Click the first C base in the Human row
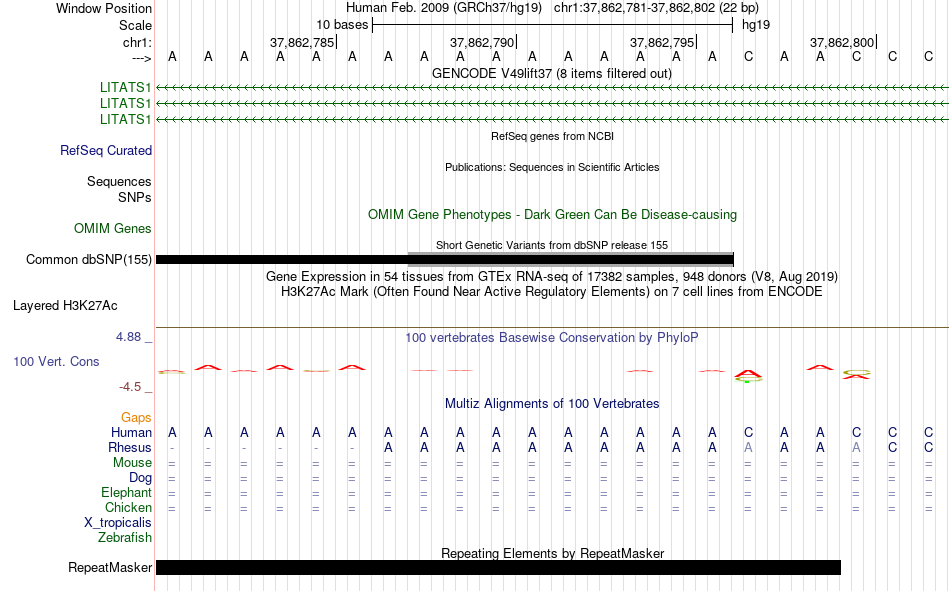Viewport: 950px width, 591px height. (748, 433)
